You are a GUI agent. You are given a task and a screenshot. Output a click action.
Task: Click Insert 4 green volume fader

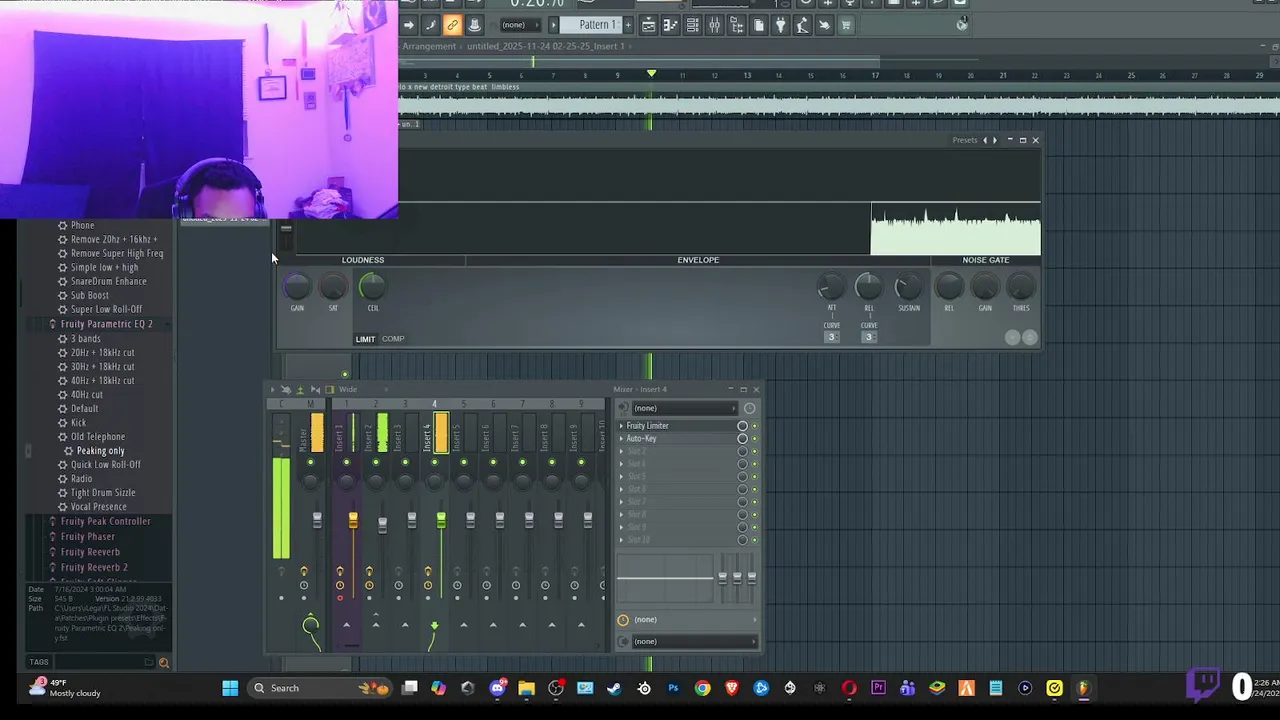[441, 520]
